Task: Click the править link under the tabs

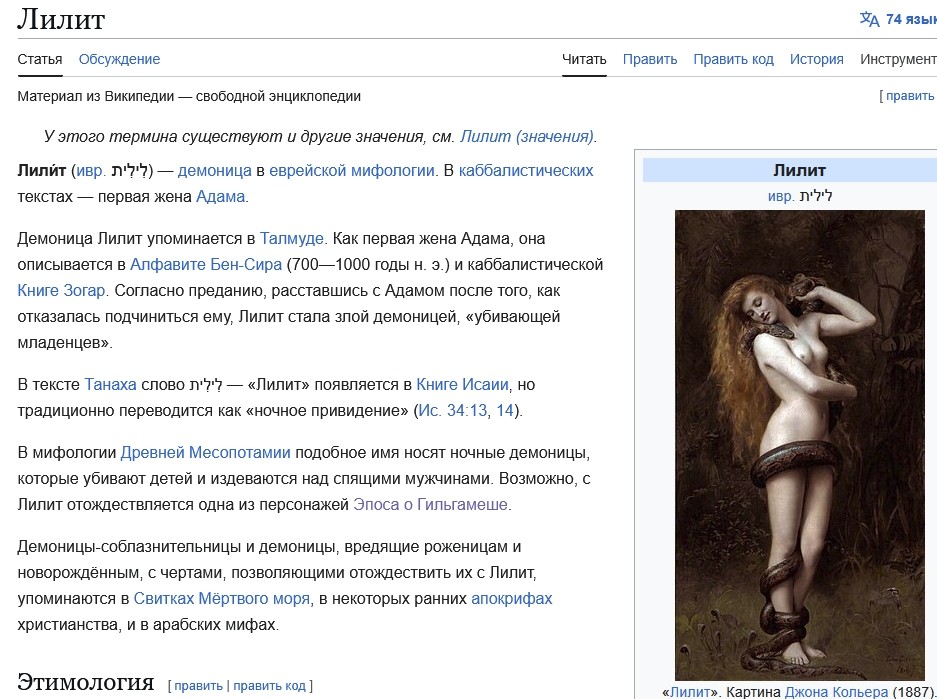Action: (910, 96)
